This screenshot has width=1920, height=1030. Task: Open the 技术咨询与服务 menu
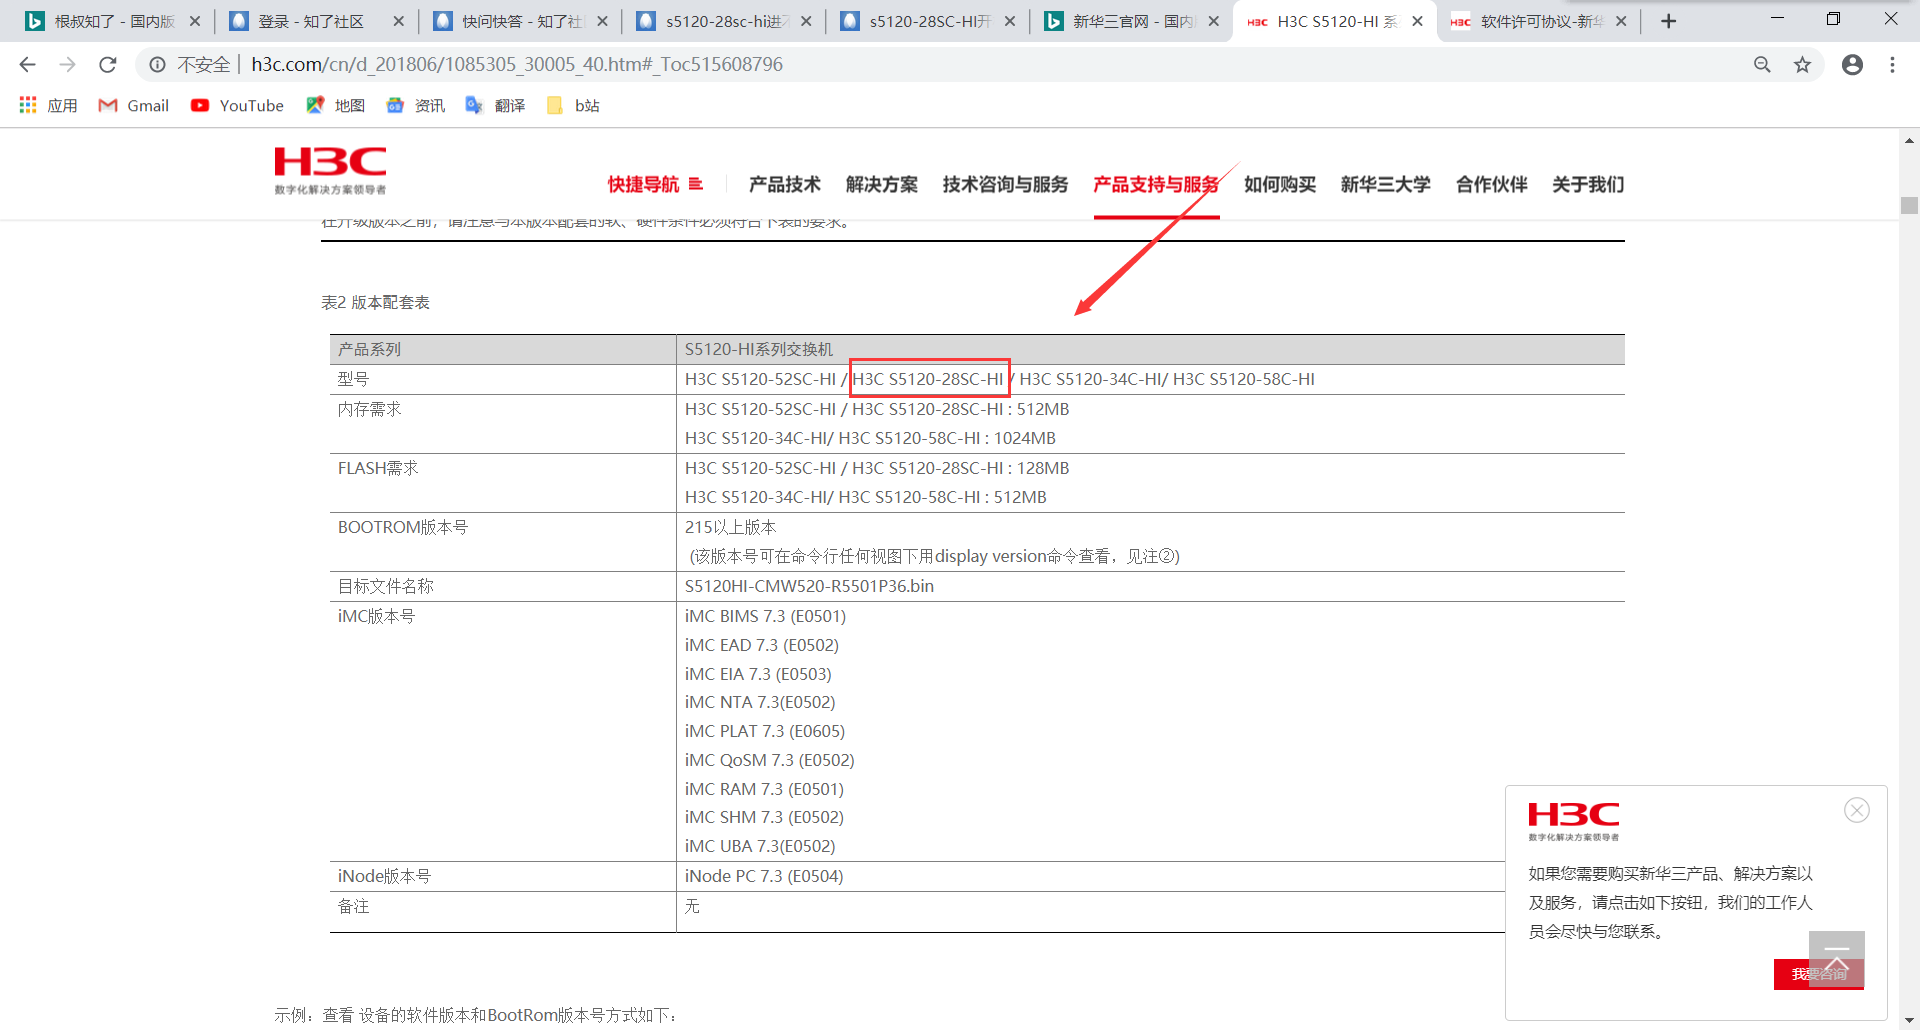pyautogui.click(x=1005, y=184)
